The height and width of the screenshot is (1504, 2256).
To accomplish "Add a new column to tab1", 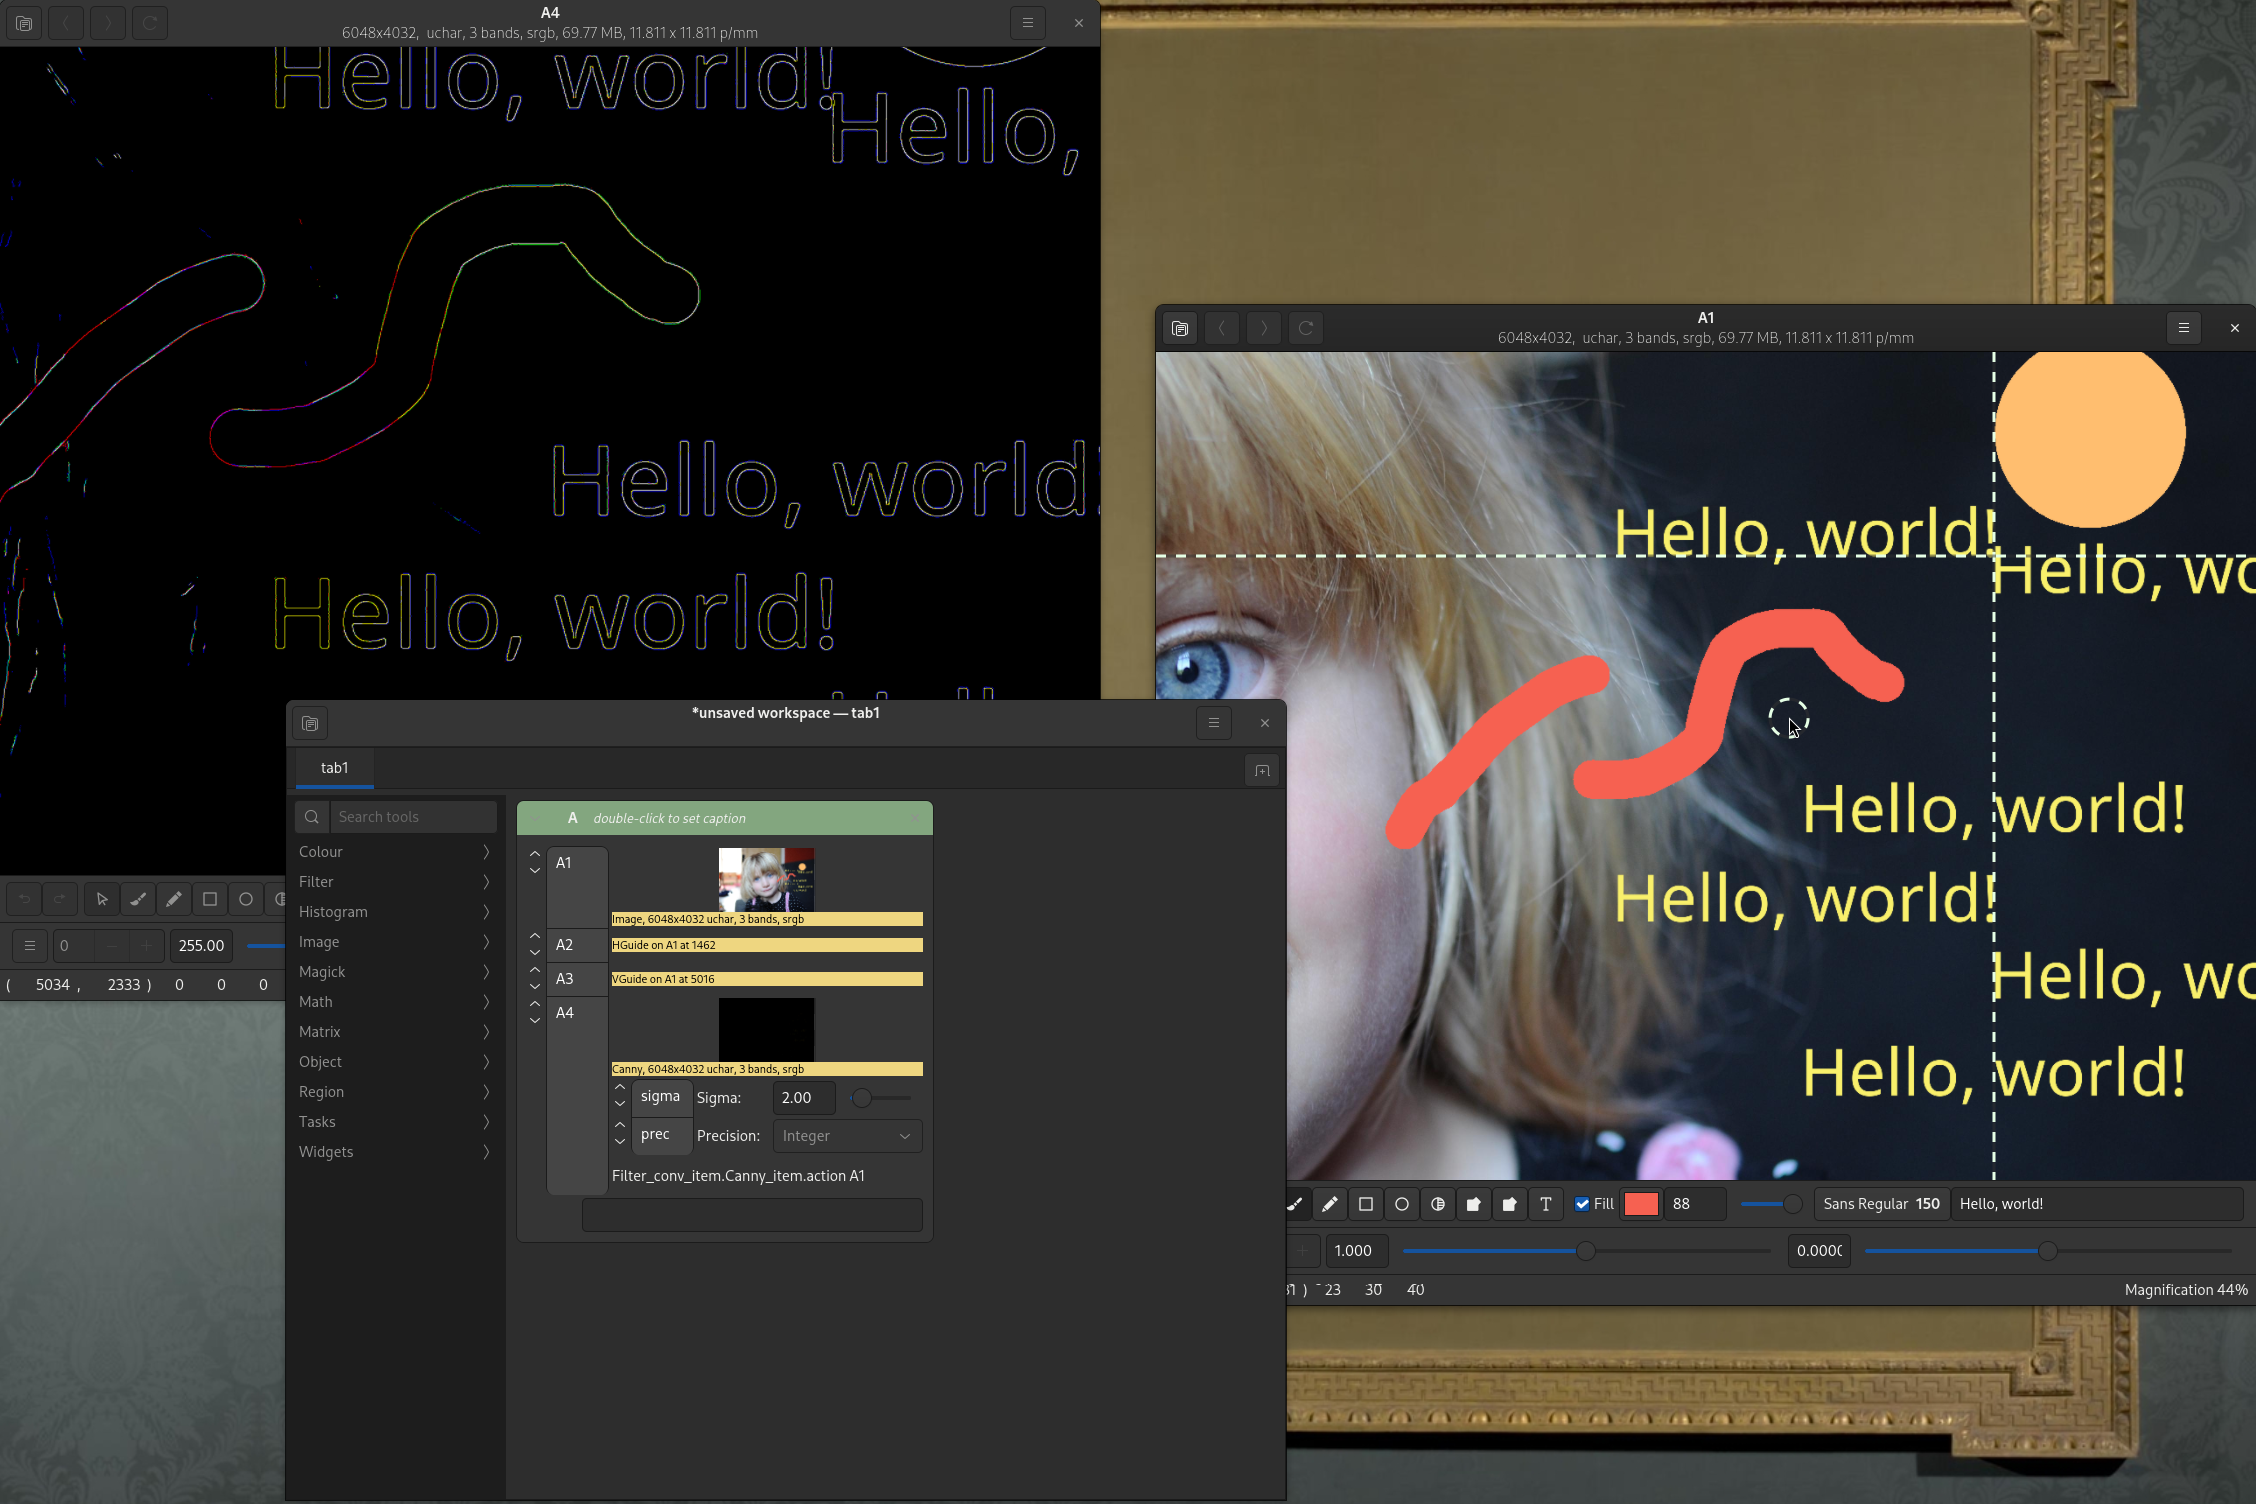I will [x=1262, y=770].
